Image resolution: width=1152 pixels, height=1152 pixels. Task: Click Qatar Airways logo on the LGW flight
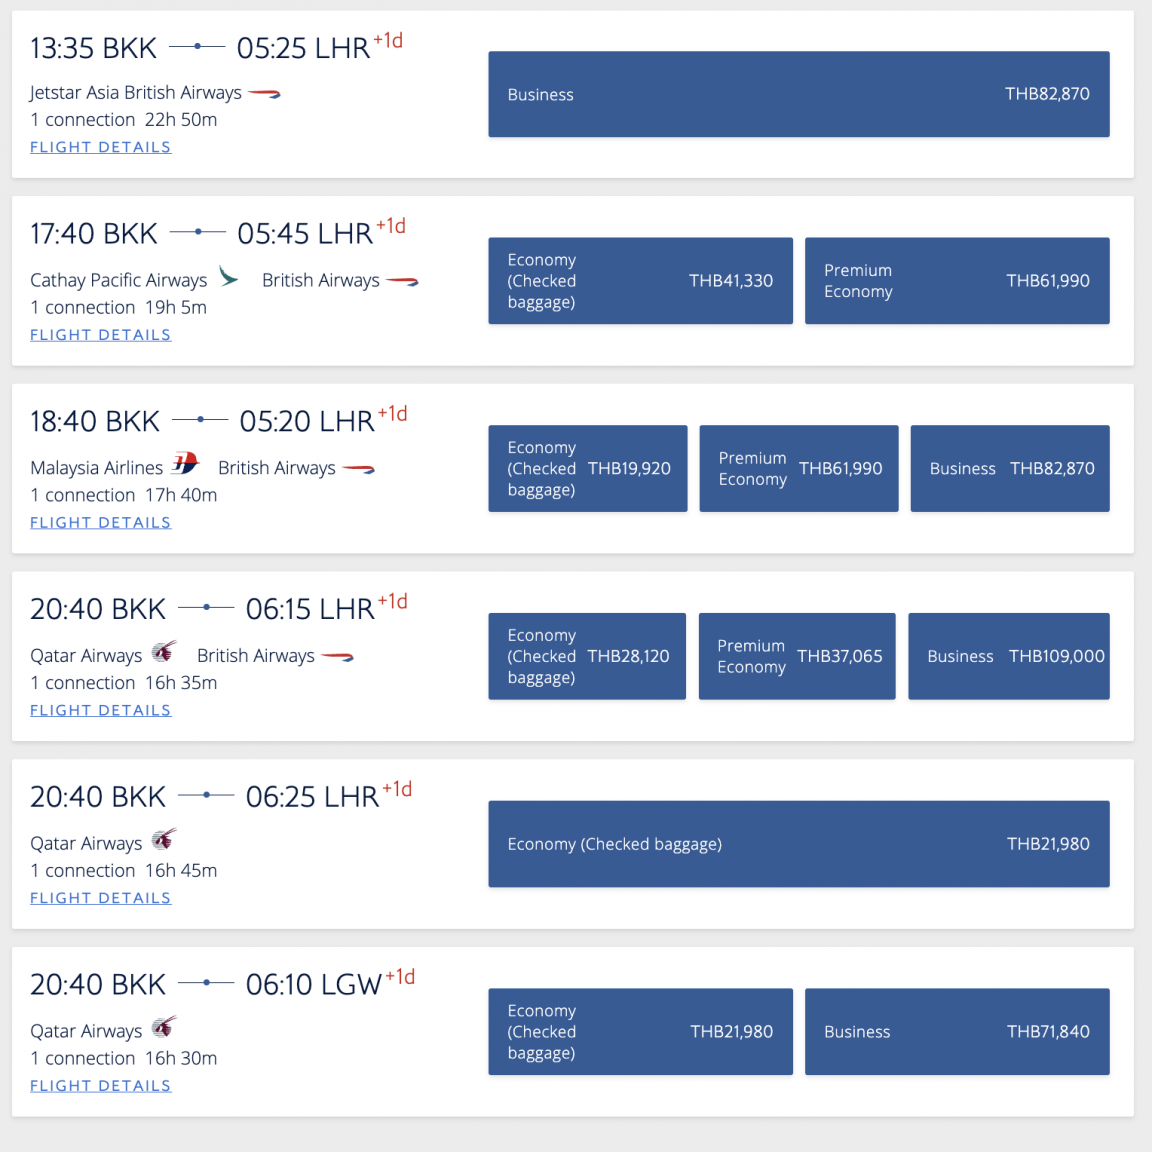pos(165,1026)
